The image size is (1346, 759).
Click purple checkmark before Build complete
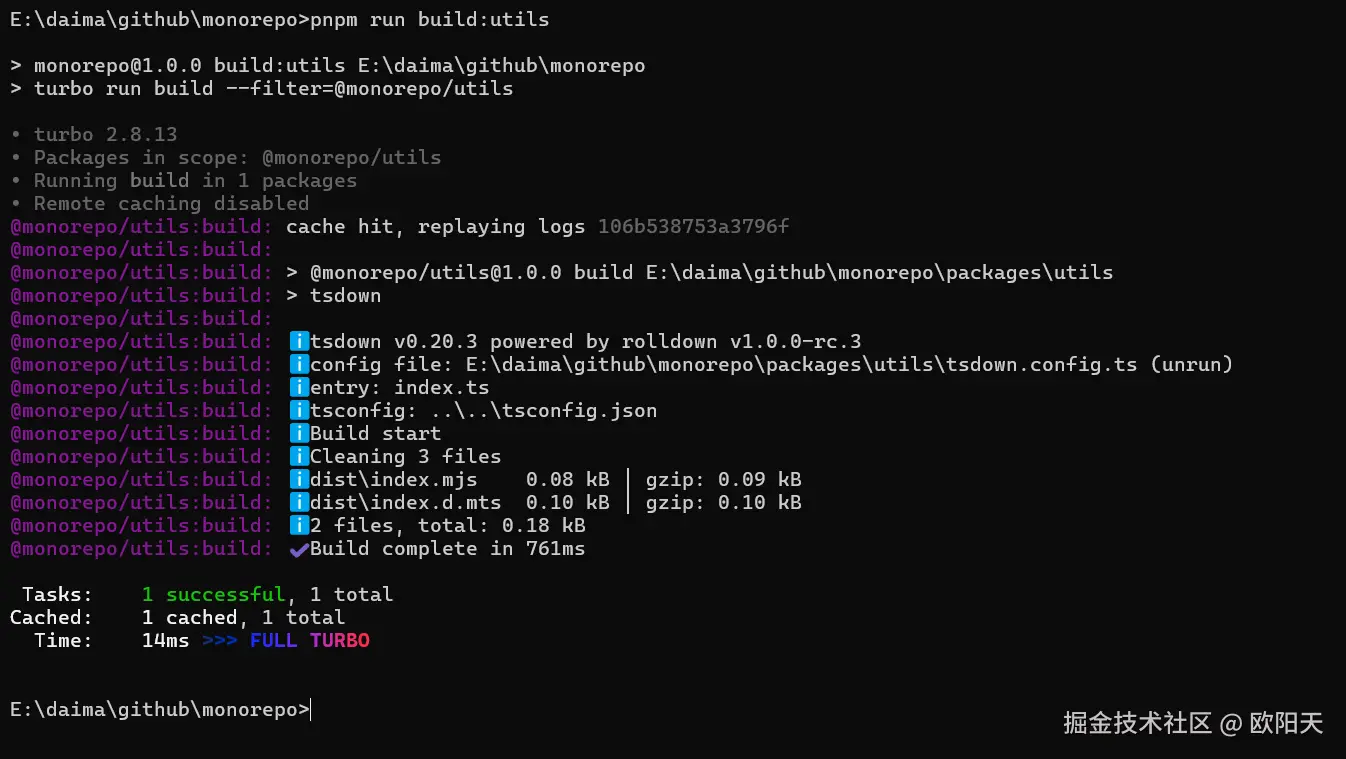point(298,549)
